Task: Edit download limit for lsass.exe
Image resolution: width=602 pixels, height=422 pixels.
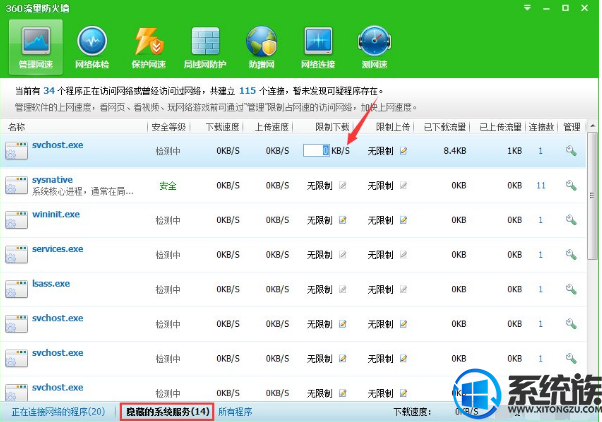Action: click(x=342, y=290)
